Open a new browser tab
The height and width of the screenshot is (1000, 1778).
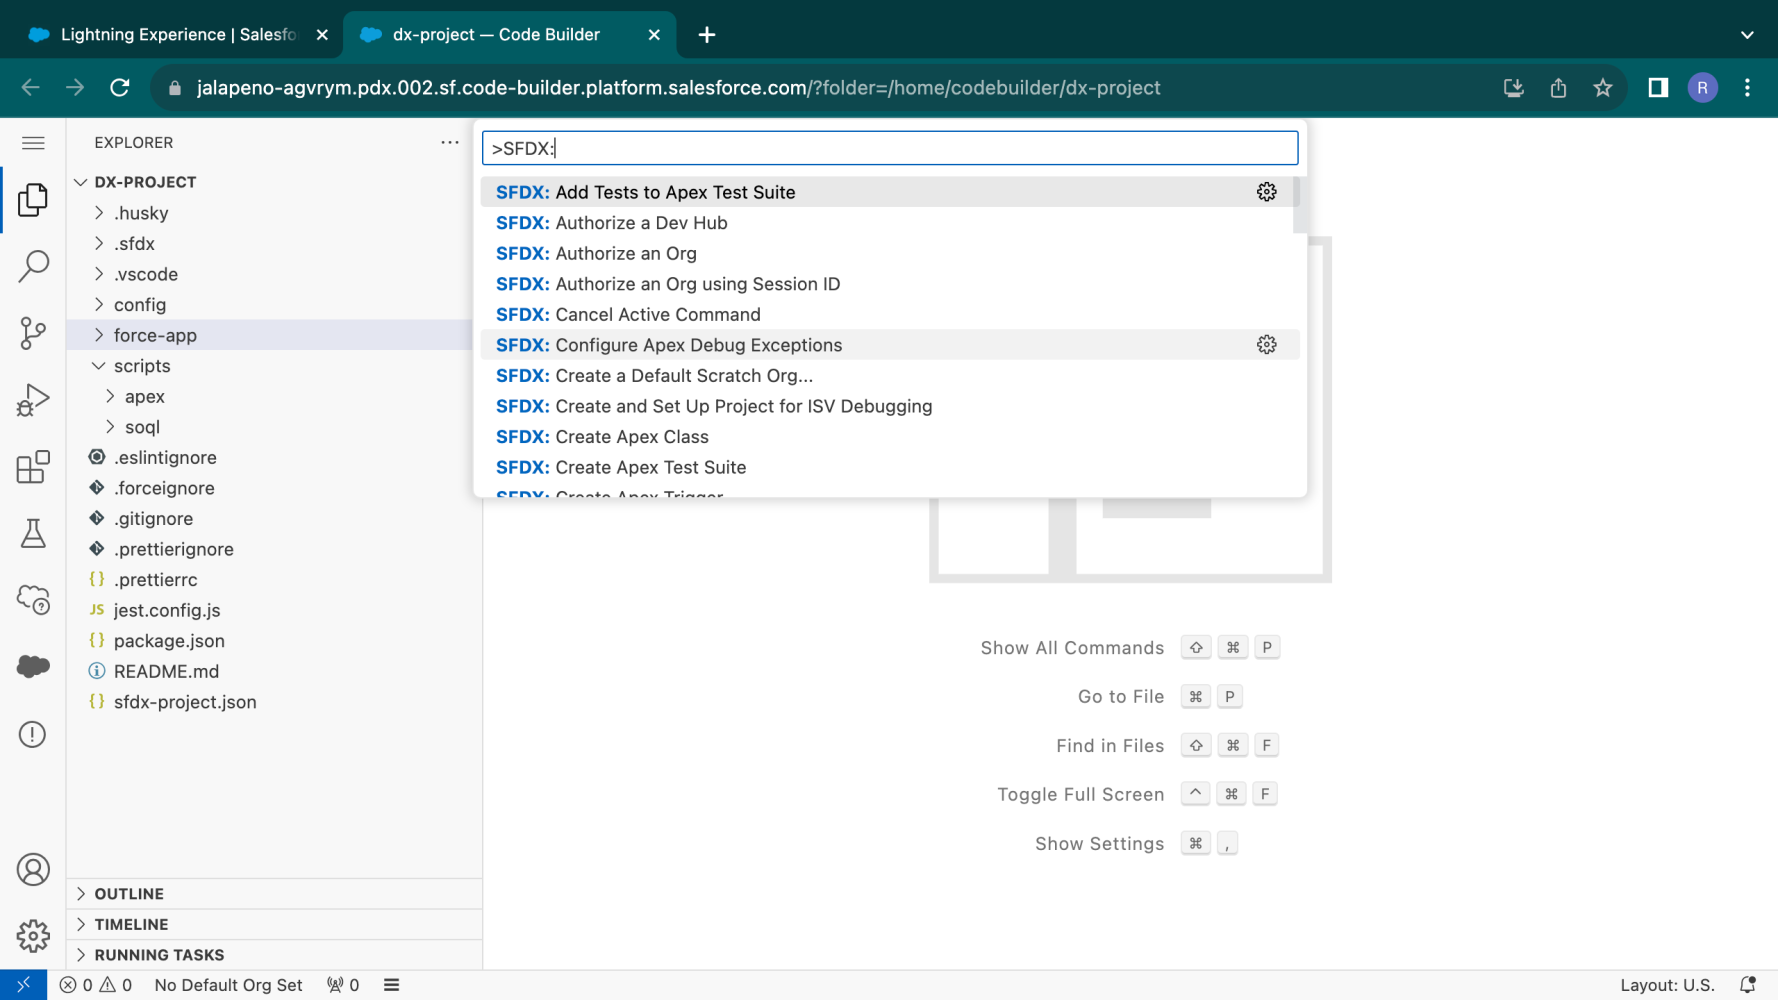click(707, 35)
